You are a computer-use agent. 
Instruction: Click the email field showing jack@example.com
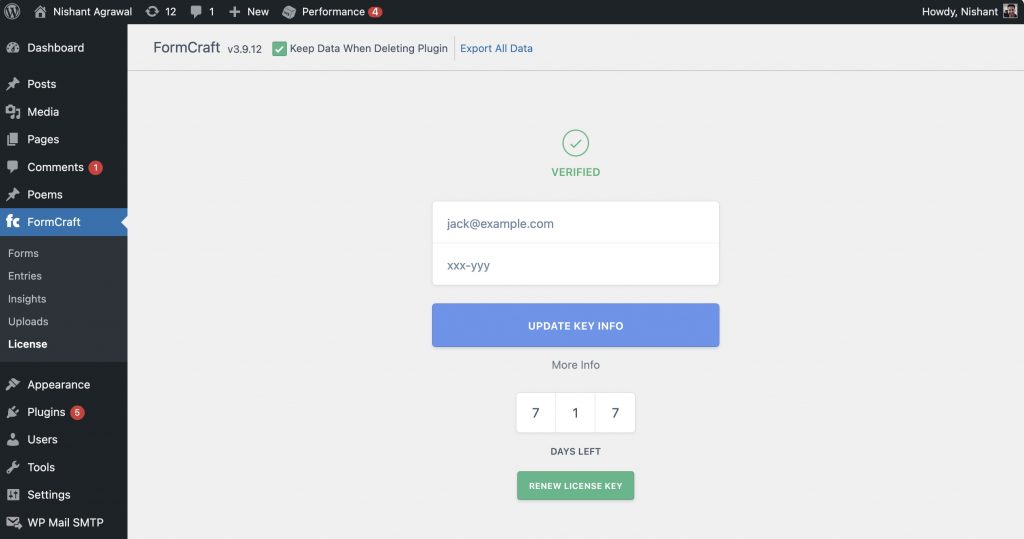point(575,224)
